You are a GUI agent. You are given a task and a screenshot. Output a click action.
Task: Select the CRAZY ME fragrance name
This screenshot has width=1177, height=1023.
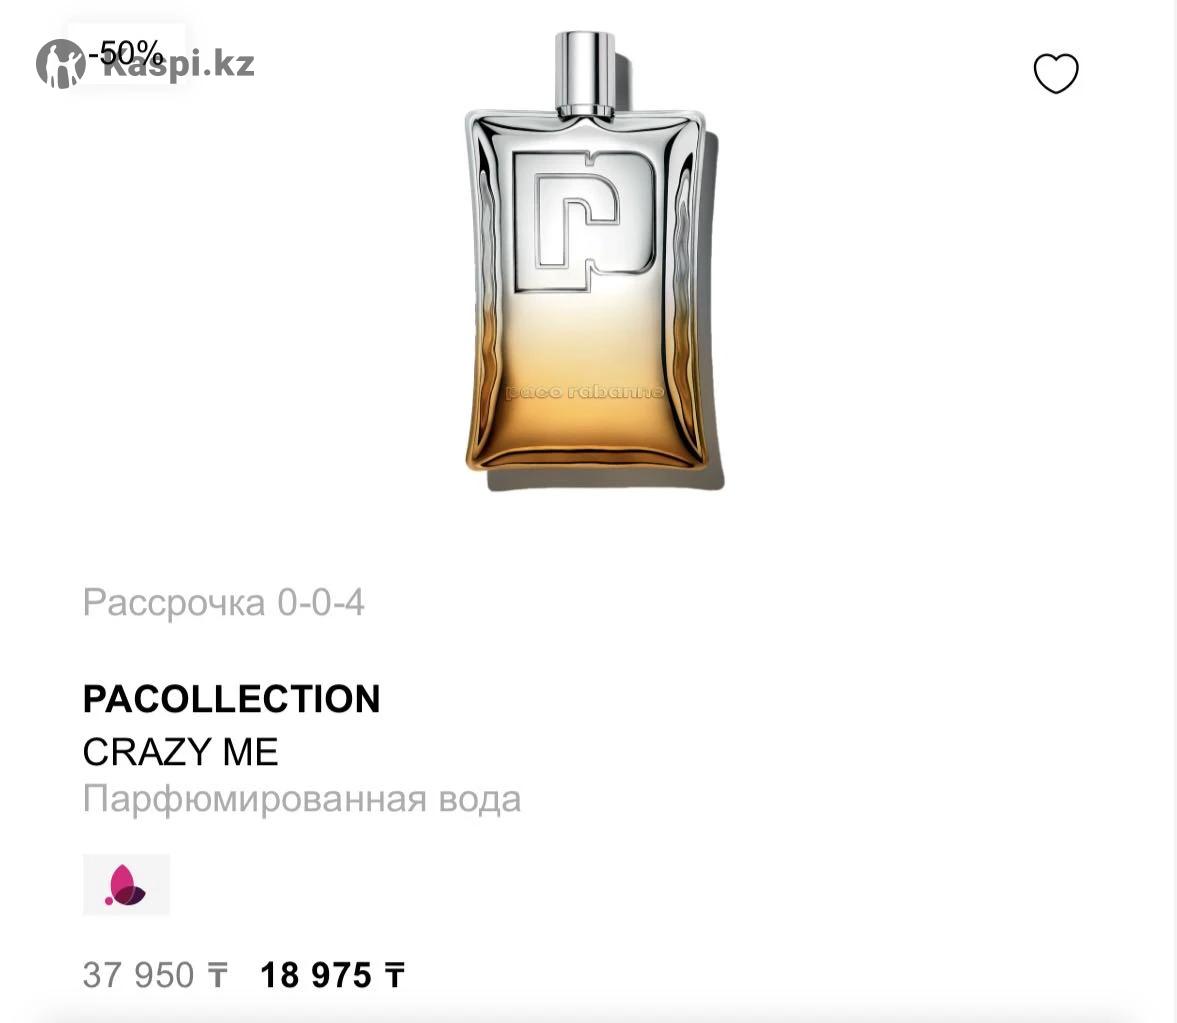[180, 752]
